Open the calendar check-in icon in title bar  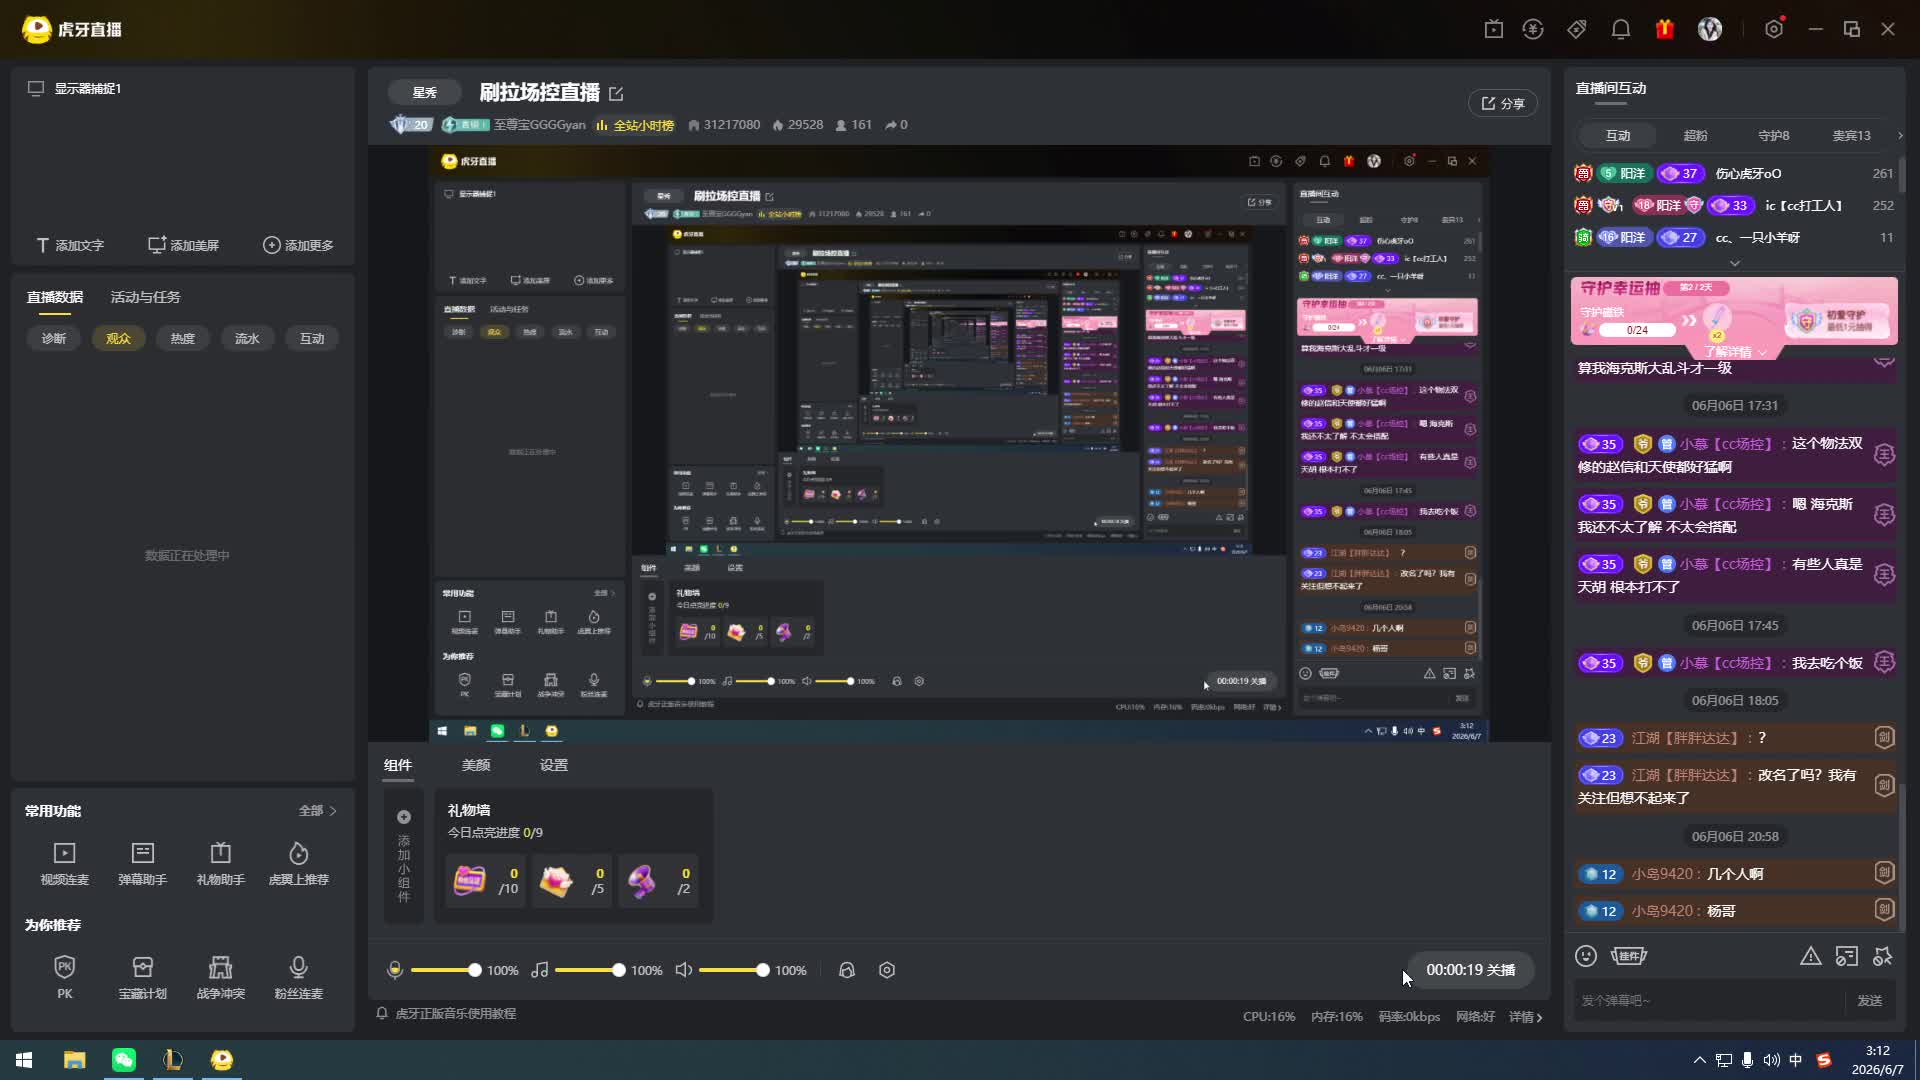pos(1494,29)
